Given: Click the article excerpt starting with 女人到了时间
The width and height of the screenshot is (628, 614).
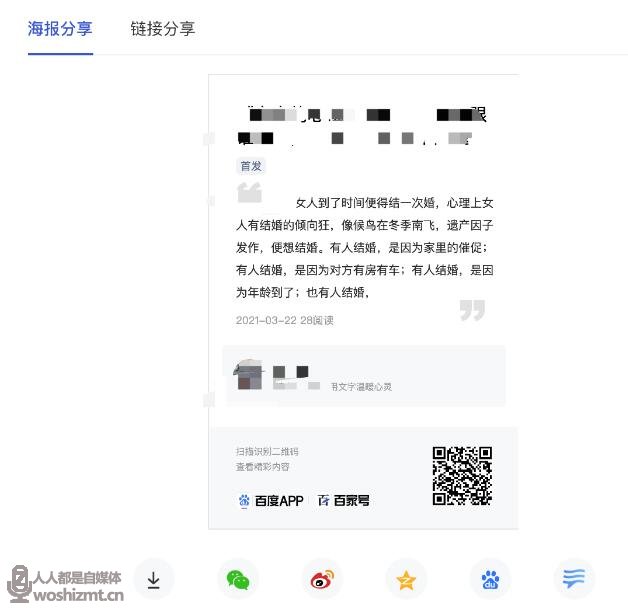Looking at the screenshot, I should pyautogui.click(x=364, y=248).
